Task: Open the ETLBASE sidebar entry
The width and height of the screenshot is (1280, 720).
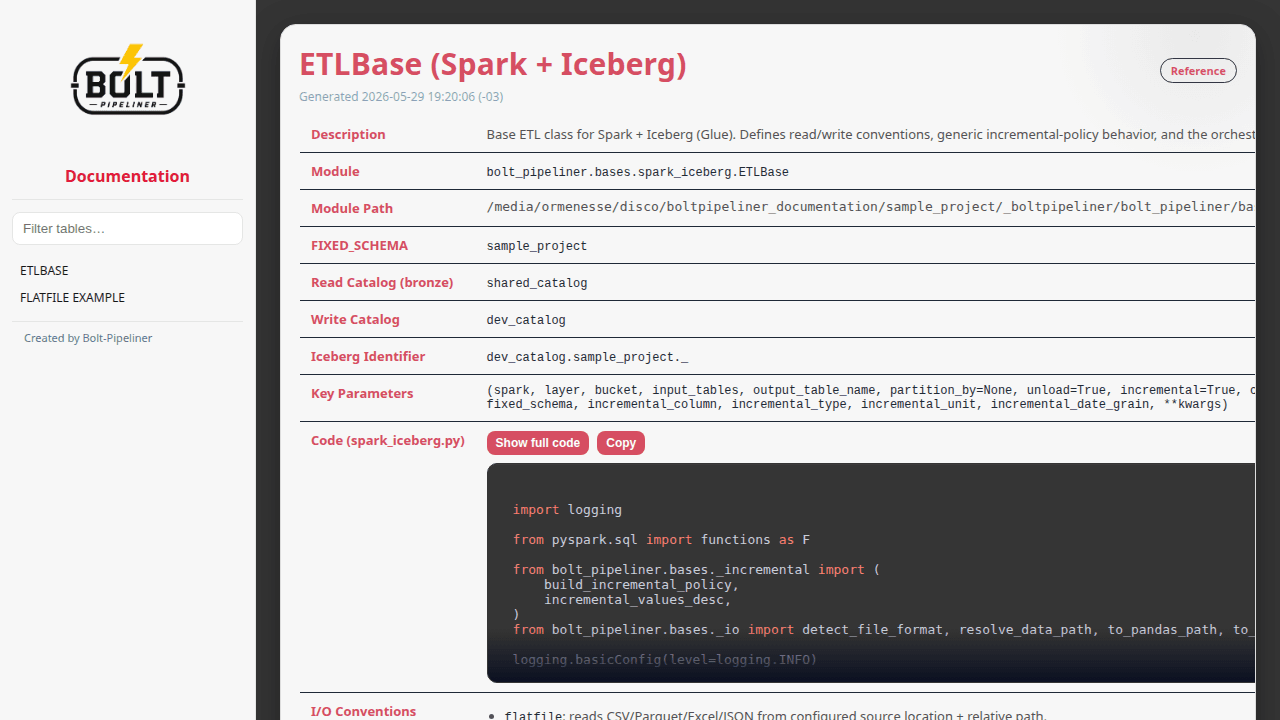Action: tap(44, 271)
